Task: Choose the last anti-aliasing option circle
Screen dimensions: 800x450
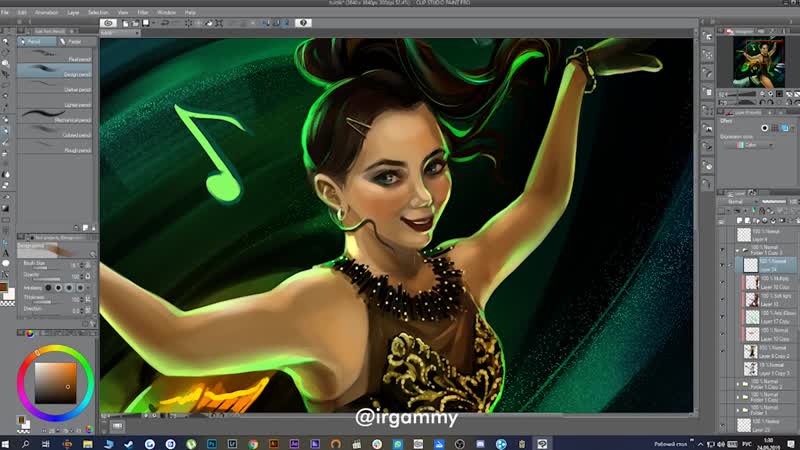Action: click(x=80, y=288)
